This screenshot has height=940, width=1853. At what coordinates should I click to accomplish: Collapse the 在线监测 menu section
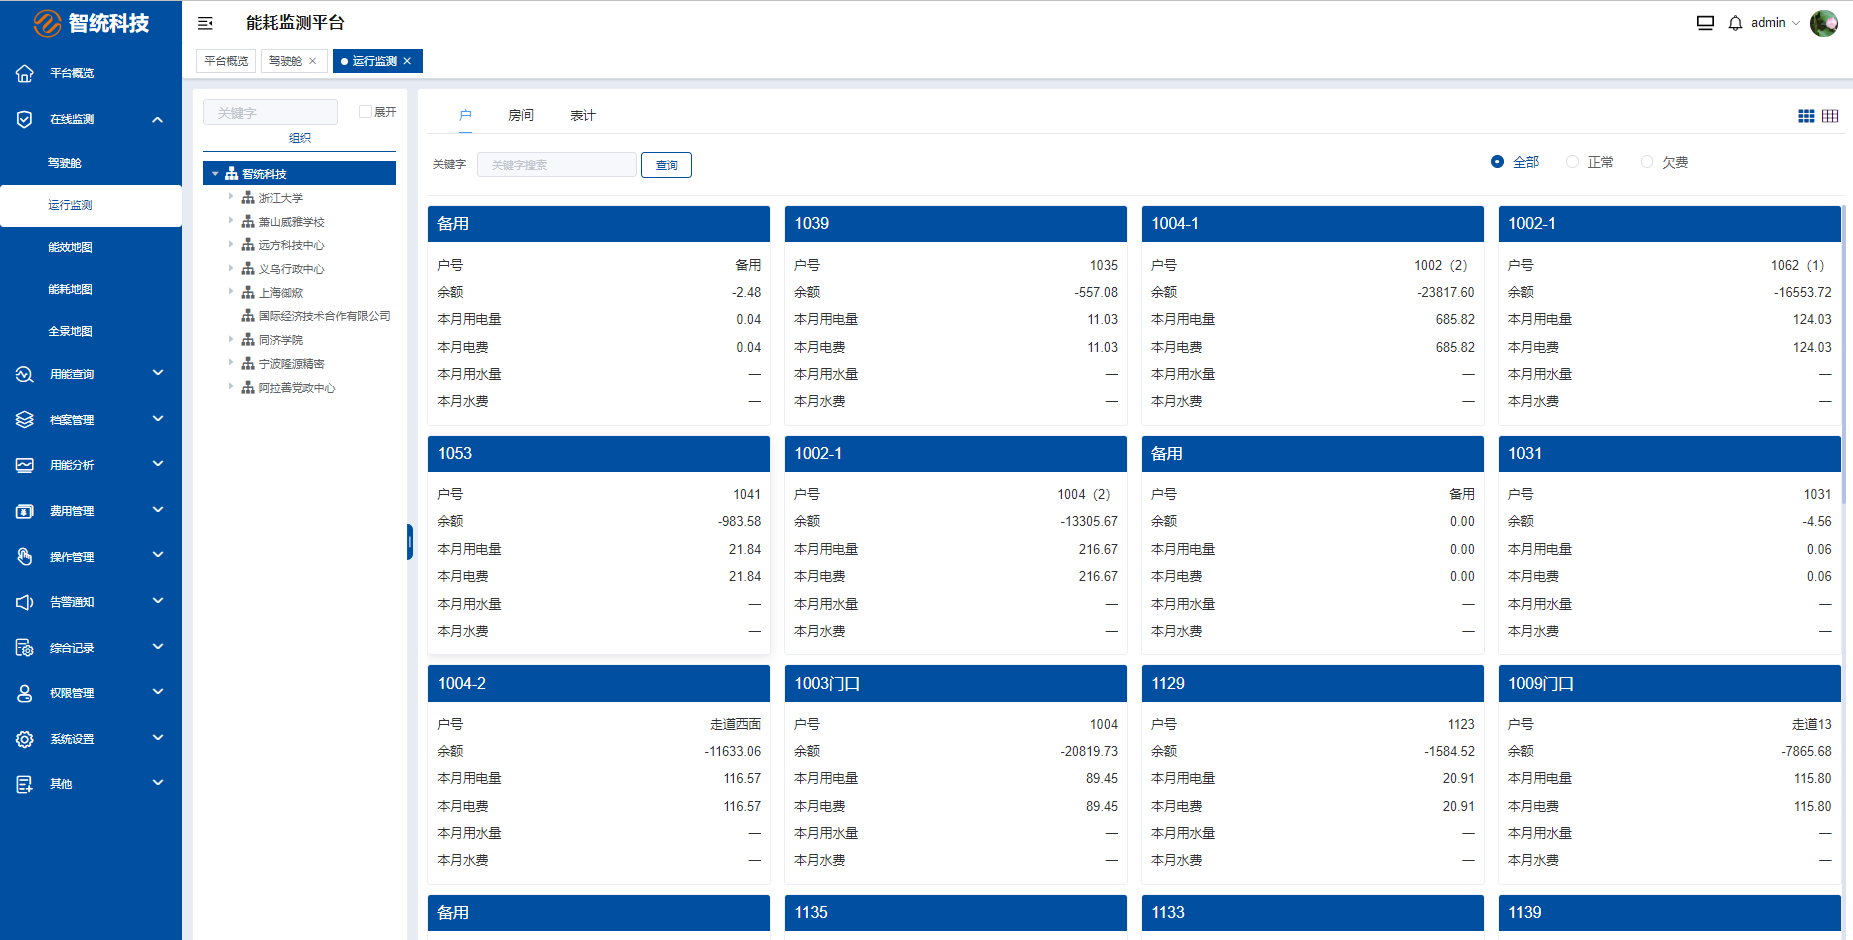coord(157,119)
